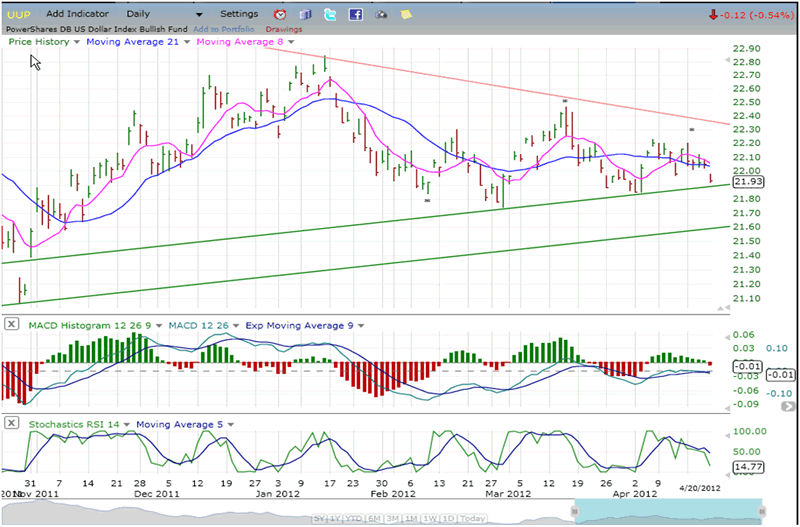
Task: Open the Settings menu
Action: 239,15
